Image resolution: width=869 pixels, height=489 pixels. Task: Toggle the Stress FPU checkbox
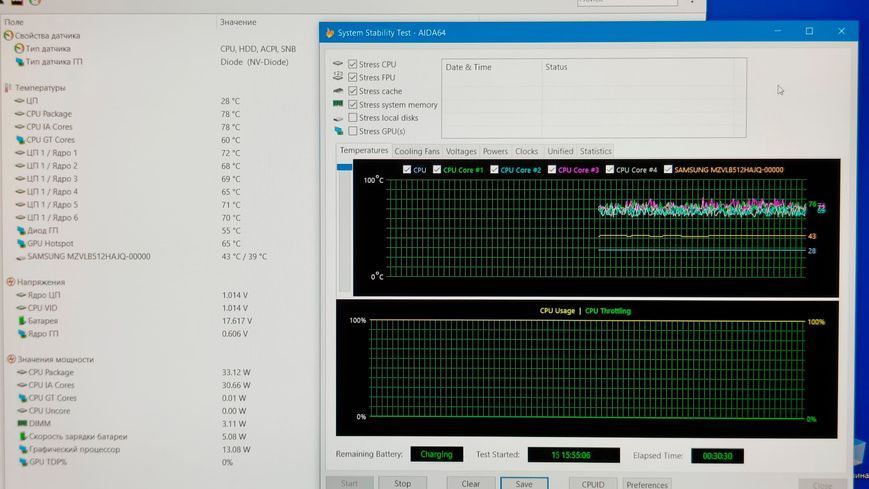pyautogui.click(x=352, y=78)
